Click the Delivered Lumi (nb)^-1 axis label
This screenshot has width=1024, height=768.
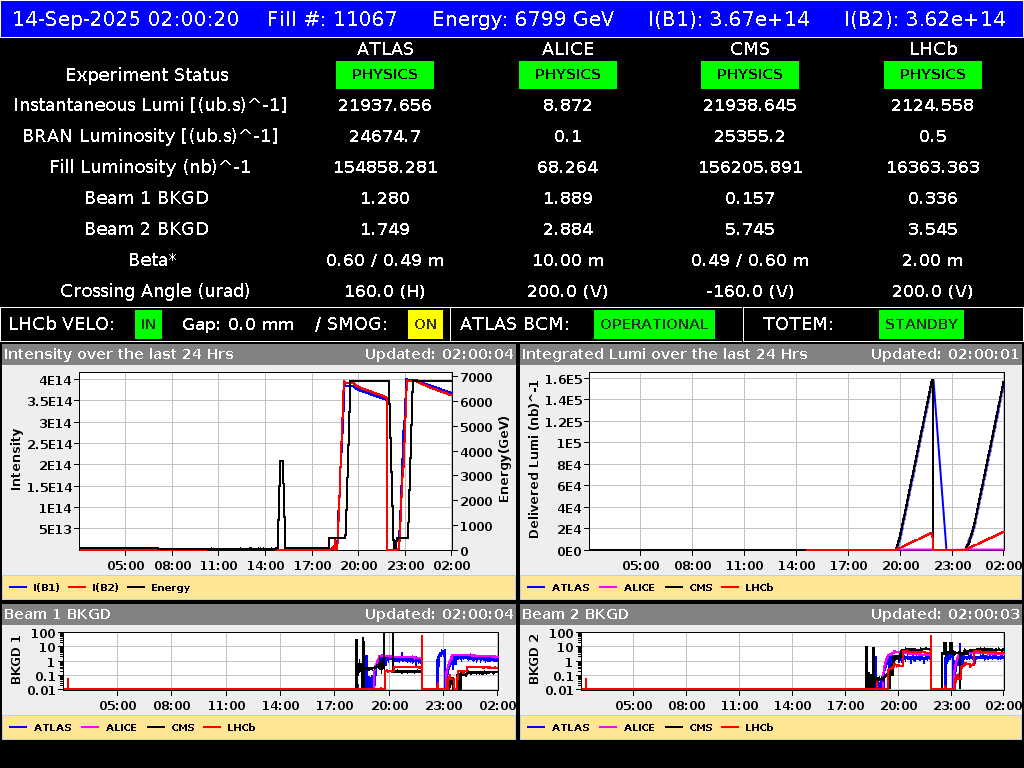(534, 459)
